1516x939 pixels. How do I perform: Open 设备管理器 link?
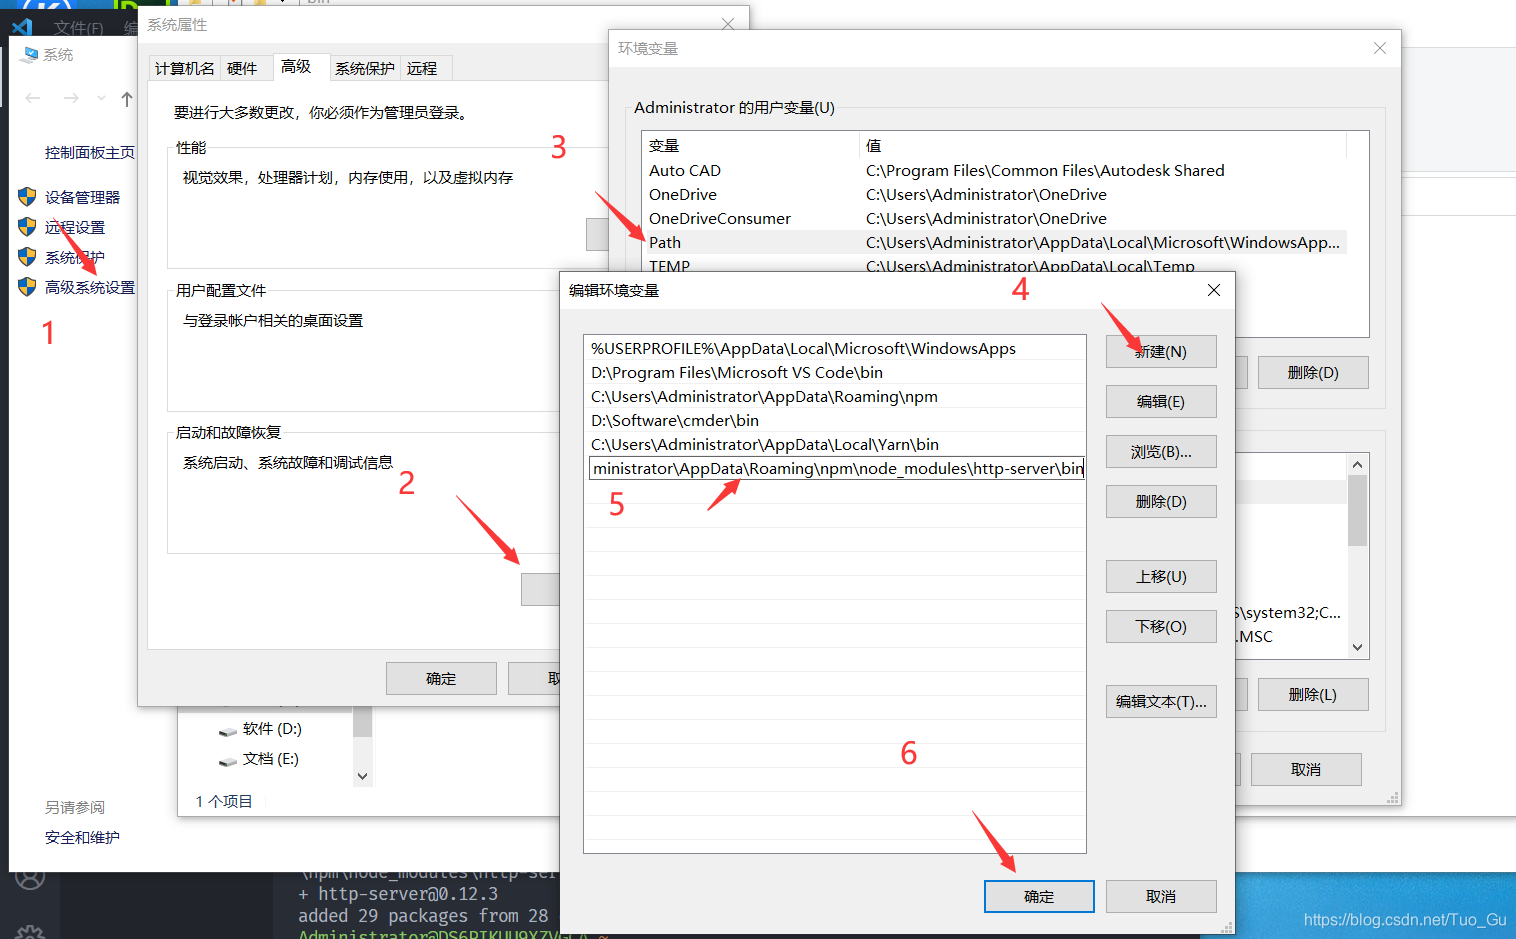82,197
